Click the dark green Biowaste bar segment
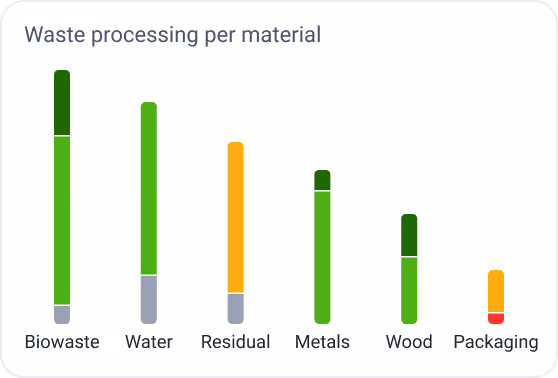558x378 pixels. pyautogui.click(x=62, y=103)
